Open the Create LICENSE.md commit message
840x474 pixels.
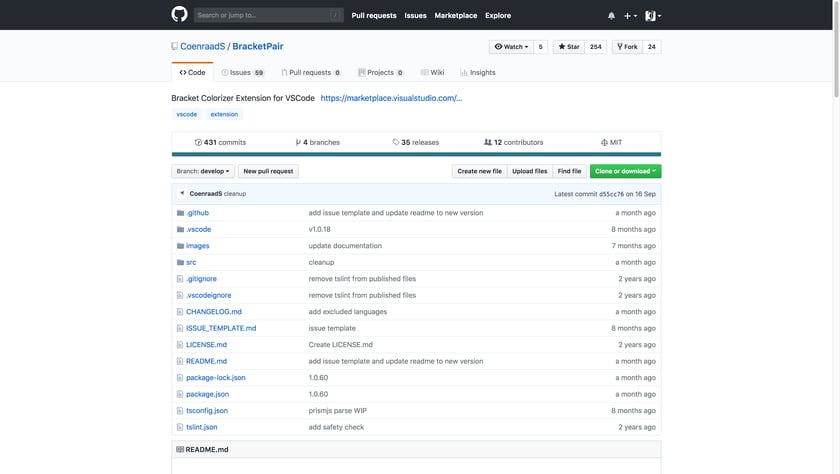click(340, 345)
